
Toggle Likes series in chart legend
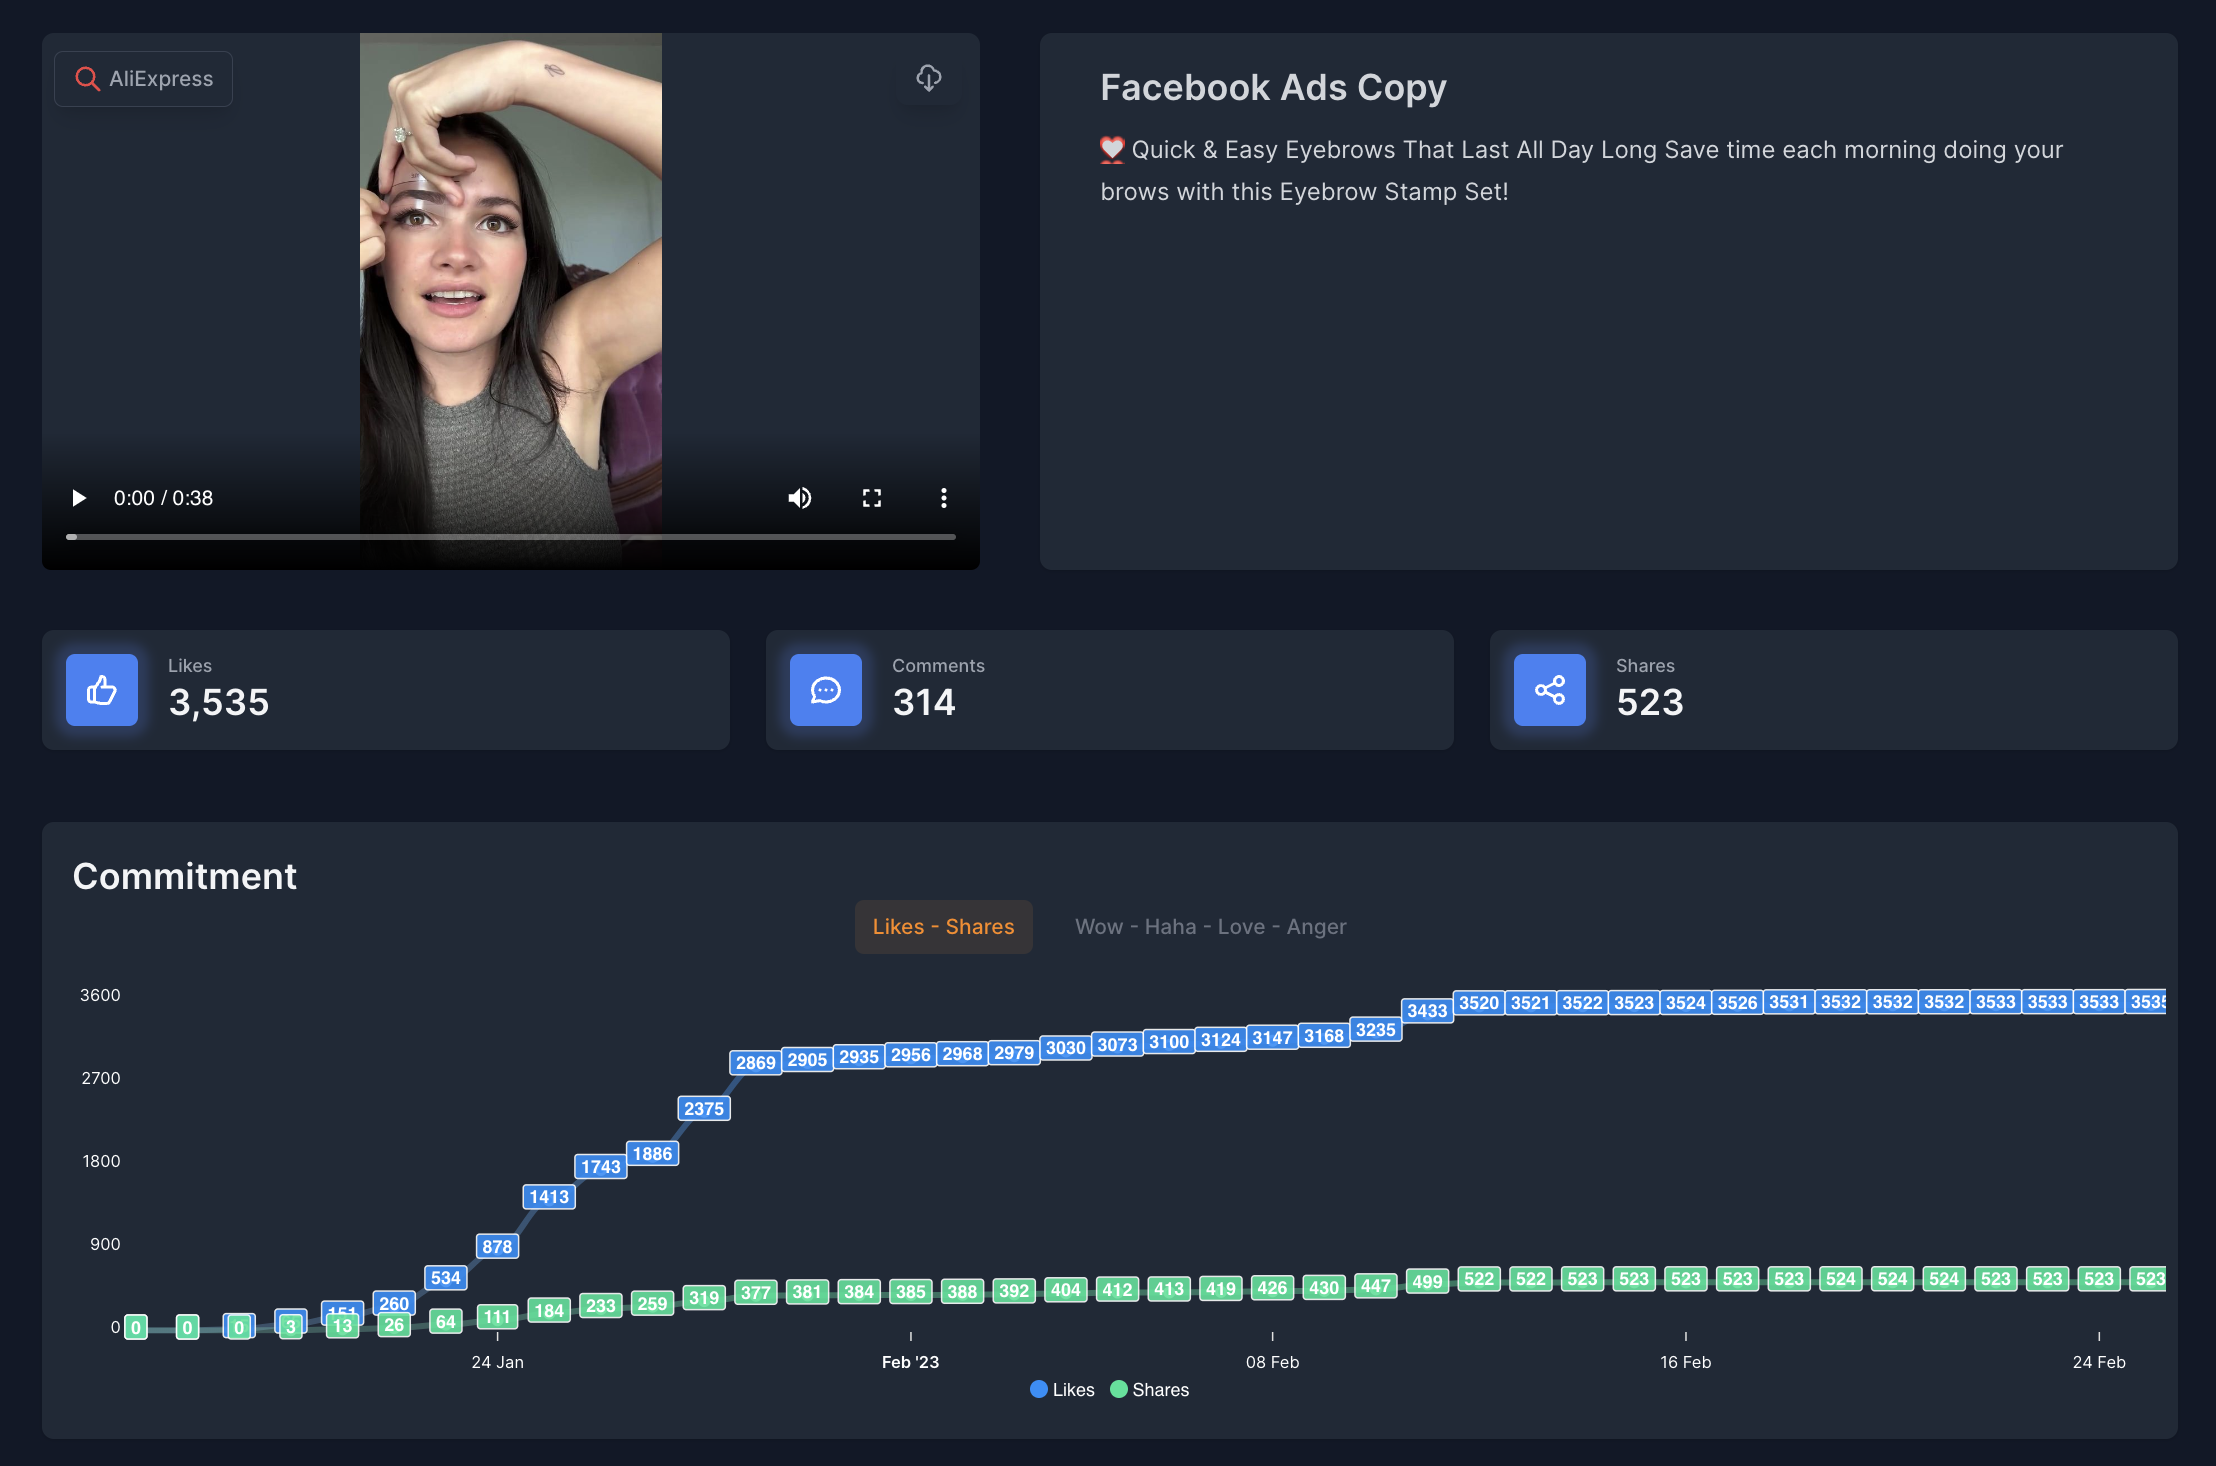click(x=1062, y=1390)
